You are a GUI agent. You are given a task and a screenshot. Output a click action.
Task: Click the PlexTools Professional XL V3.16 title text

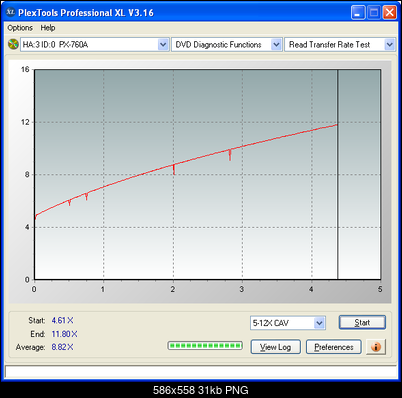click(x=86, y=13)
